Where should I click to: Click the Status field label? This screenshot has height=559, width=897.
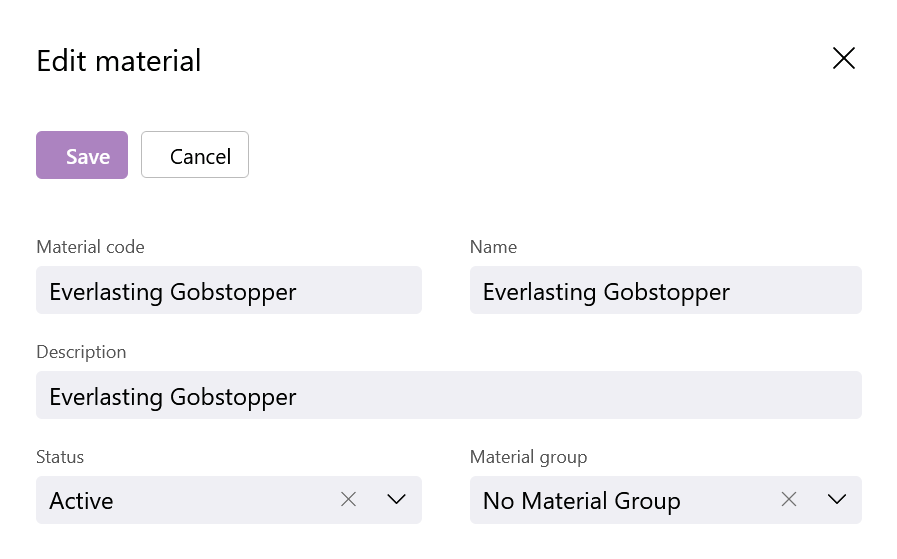pyautogui.click(x=60, y=457)
